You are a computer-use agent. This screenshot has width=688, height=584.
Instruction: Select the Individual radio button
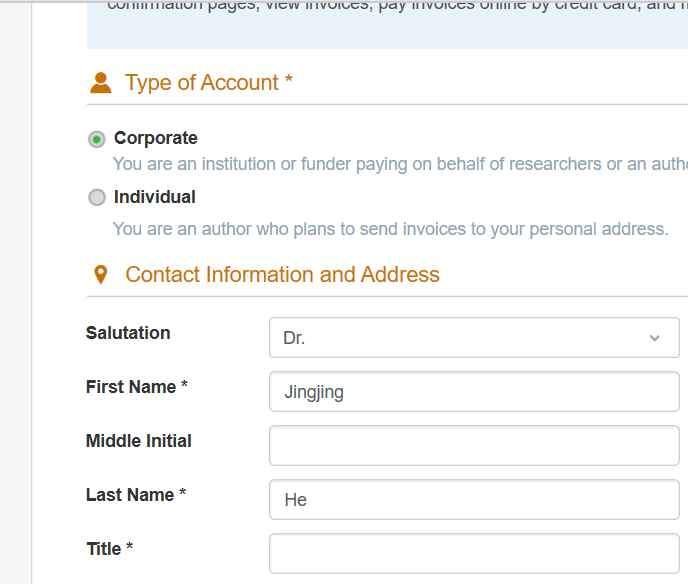click(97, 198)
